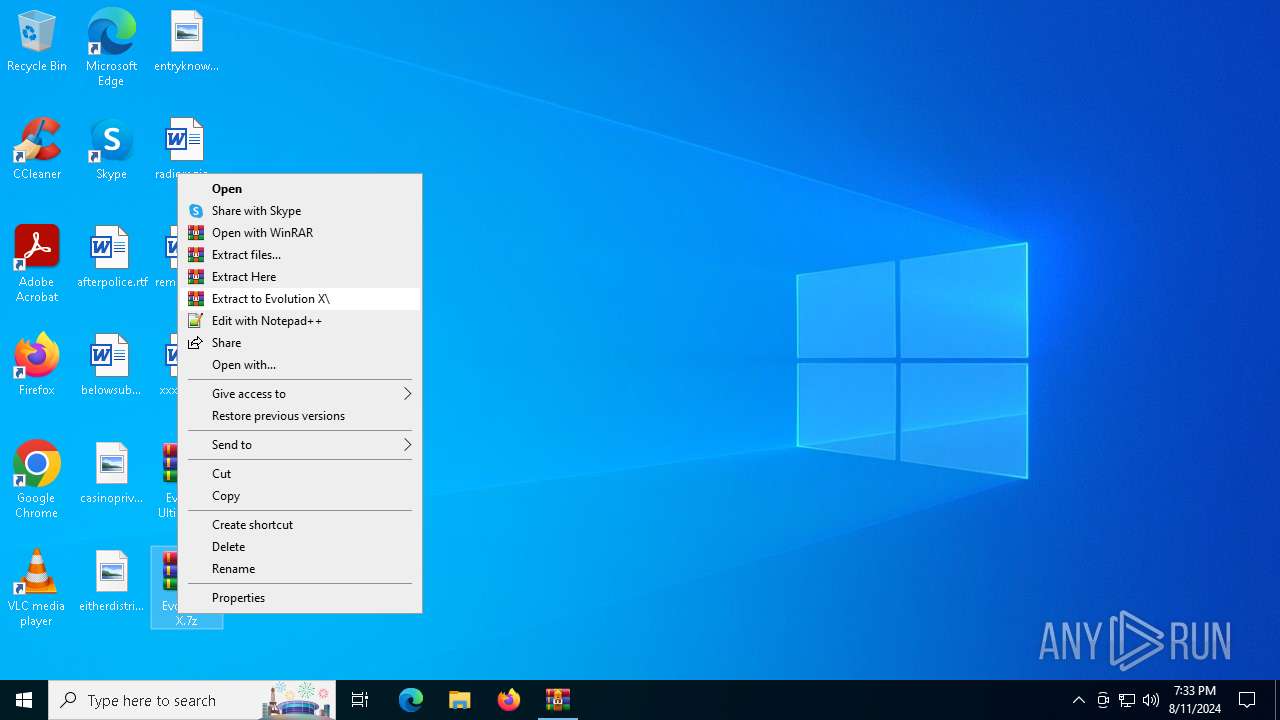Choose Extract Here option

coord(300,277)
